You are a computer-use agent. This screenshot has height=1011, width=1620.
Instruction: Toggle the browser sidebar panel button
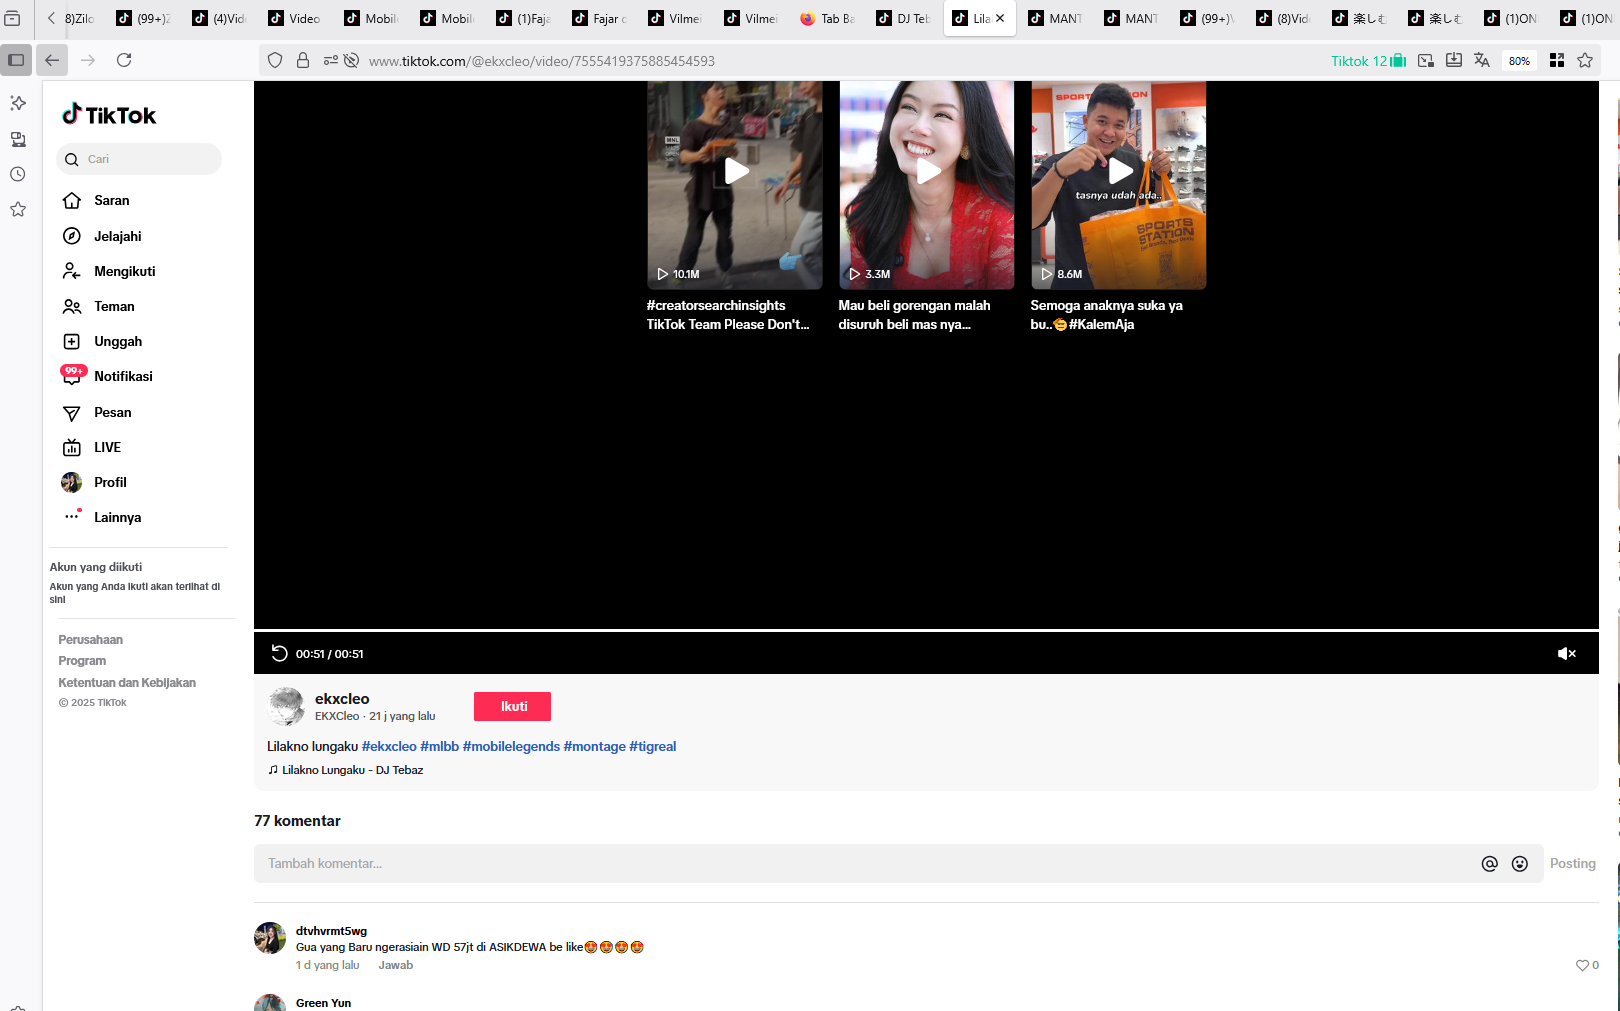tap(16, 60)
